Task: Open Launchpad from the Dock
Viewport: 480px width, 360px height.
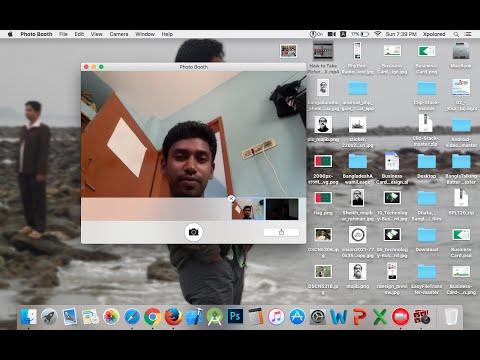Action: coord(49,317)
